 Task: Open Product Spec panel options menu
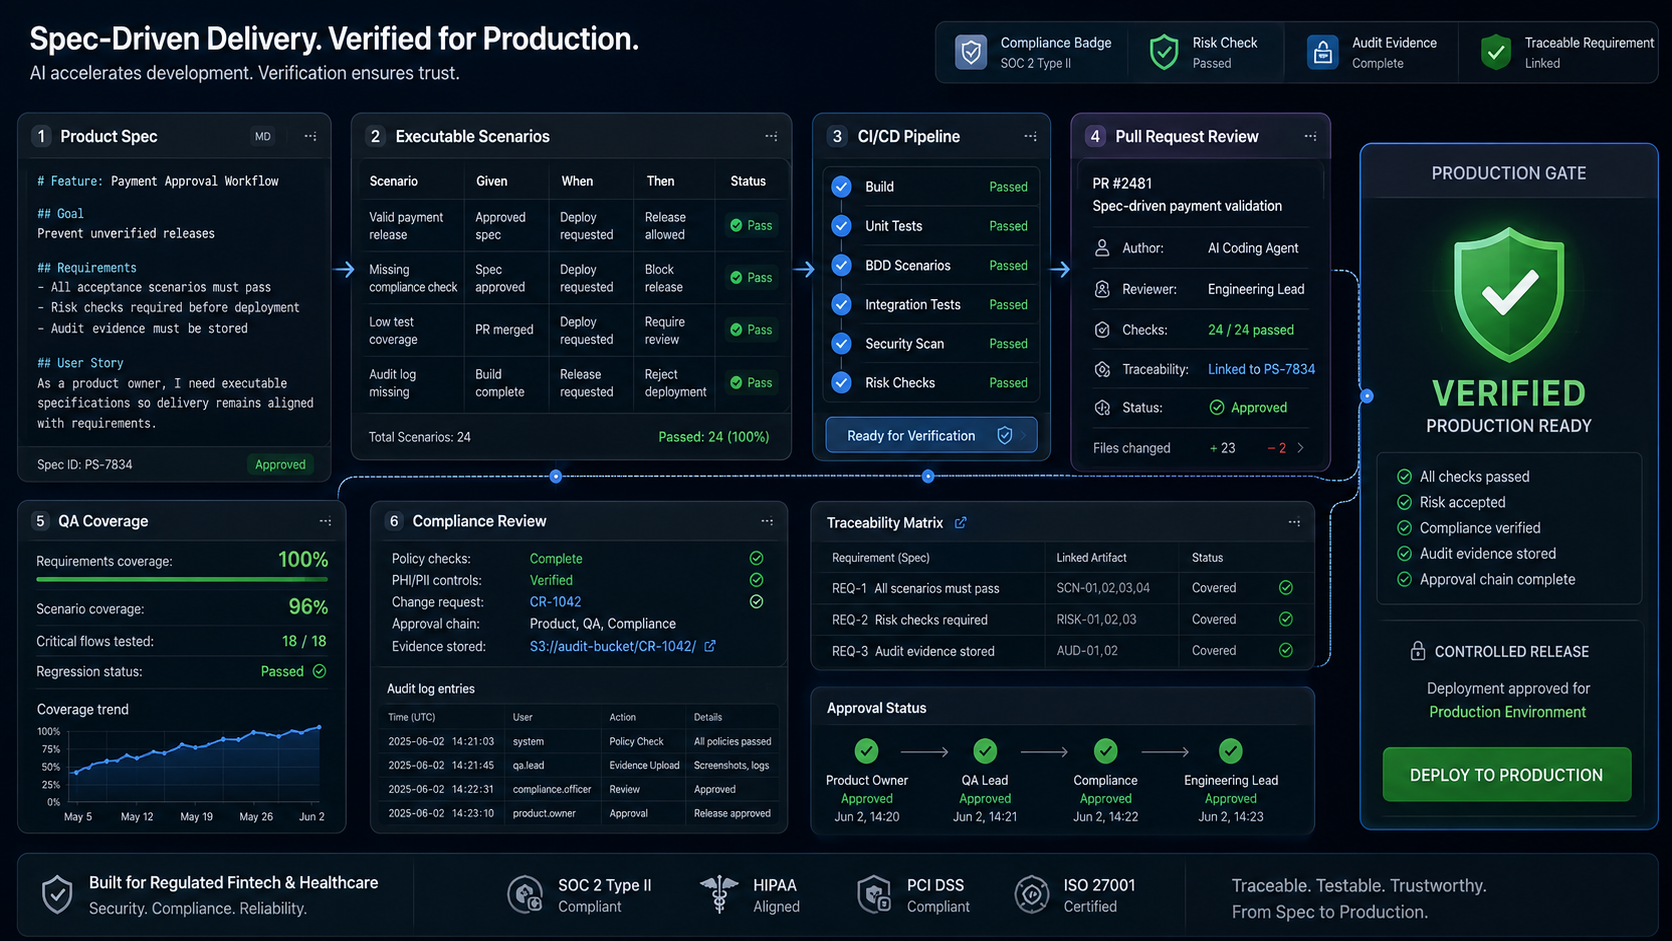(x=311, y=136)
